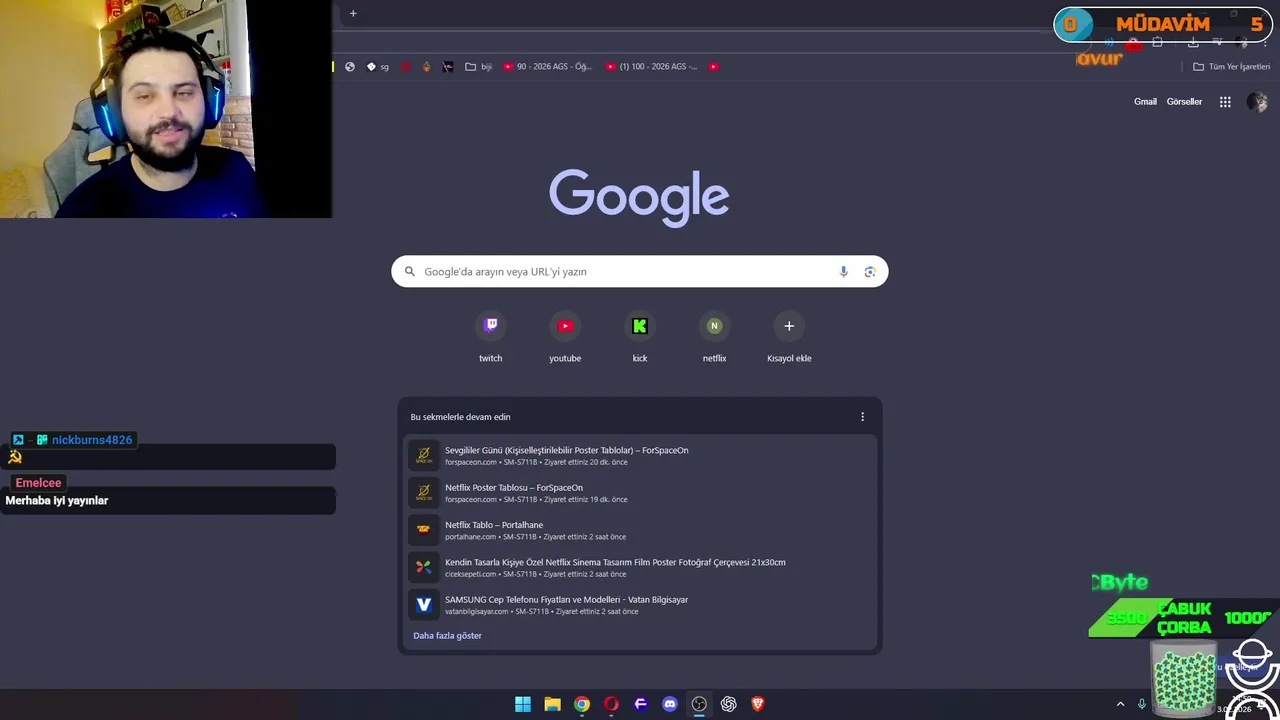This screenshot has width=1280, height=720.
Task: Start voice search with microphone icon
Action: tap(843, 272)
